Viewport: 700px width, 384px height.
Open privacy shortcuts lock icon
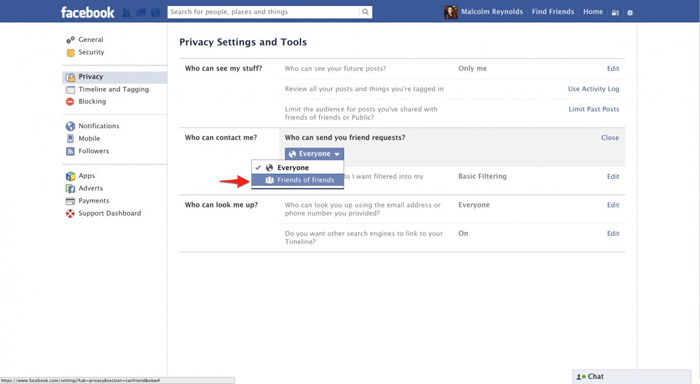[615, 13]
